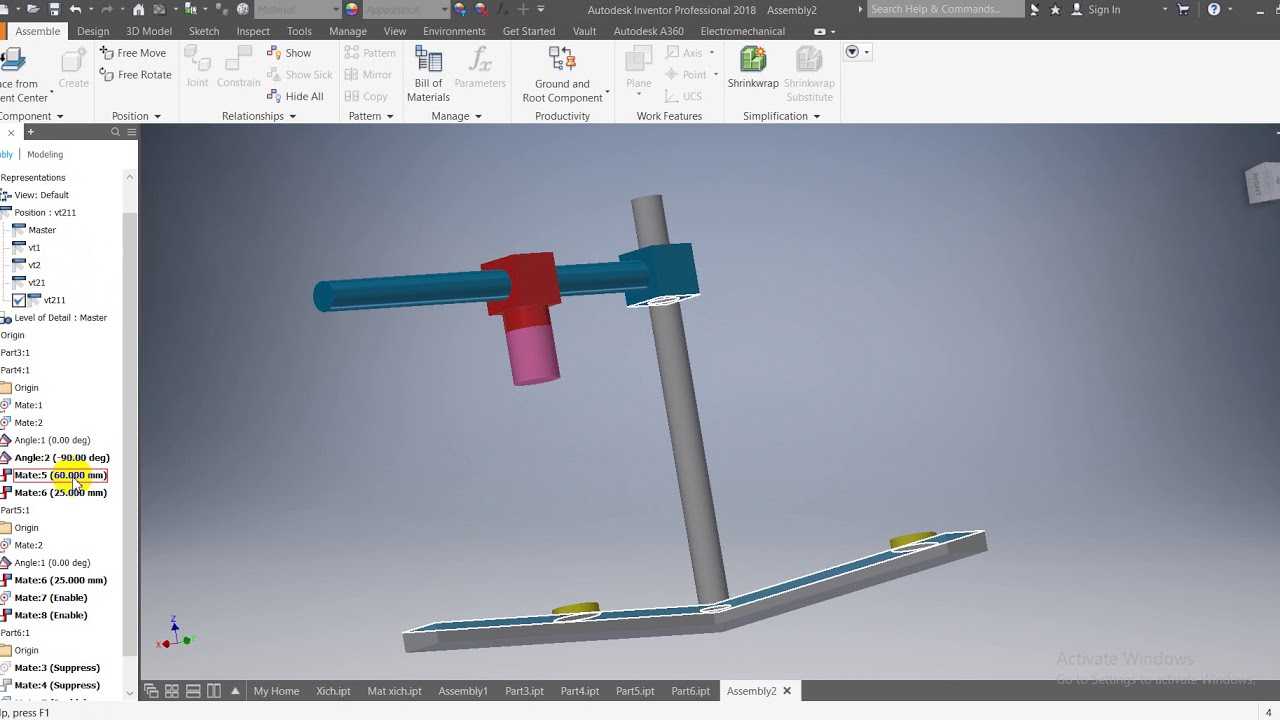This screenshot has width=1280, height=720.
Task: Open the 3D Model ribbon tab
Action: (x=149, y=31)
